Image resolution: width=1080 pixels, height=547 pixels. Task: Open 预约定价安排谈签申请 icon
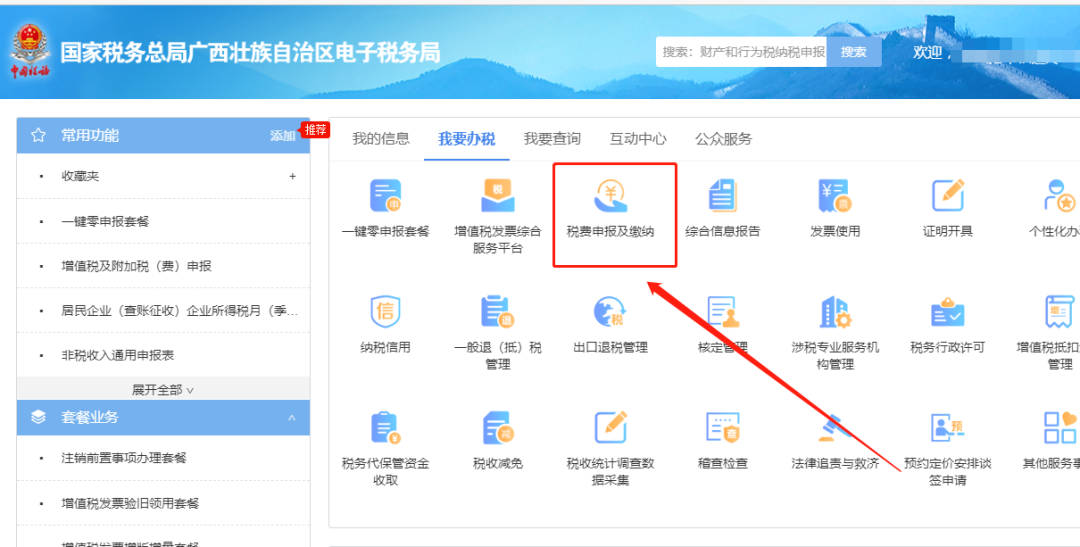pyautogui.click(x=948, y=428)
